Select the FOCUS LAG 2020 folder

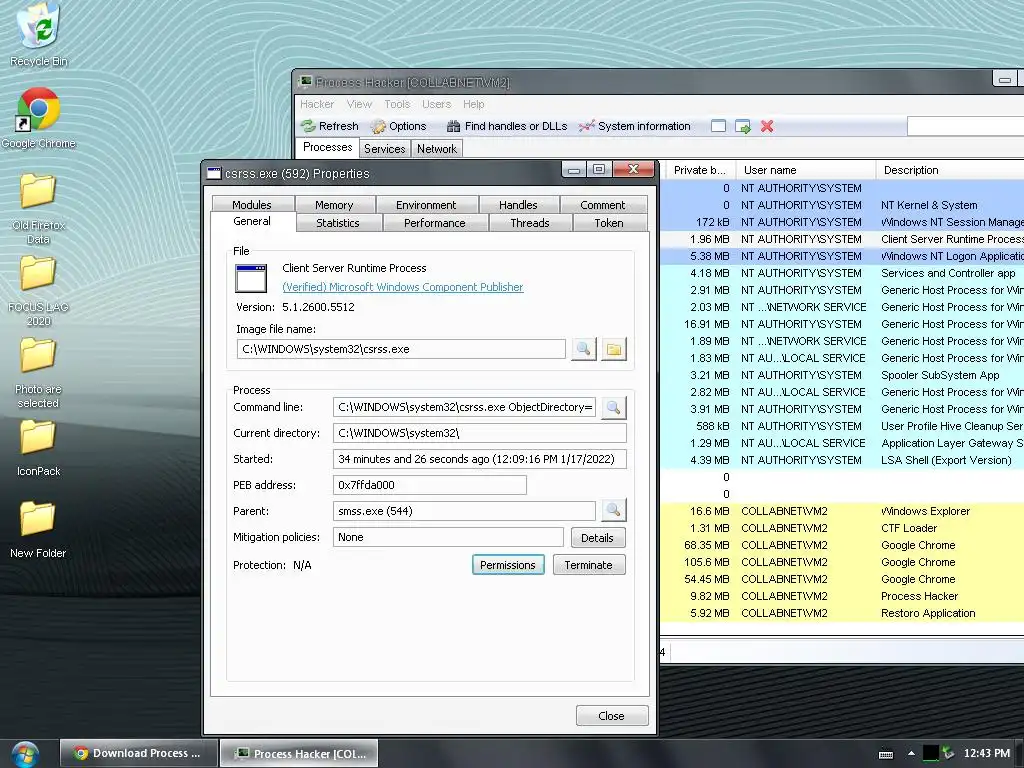39,291
